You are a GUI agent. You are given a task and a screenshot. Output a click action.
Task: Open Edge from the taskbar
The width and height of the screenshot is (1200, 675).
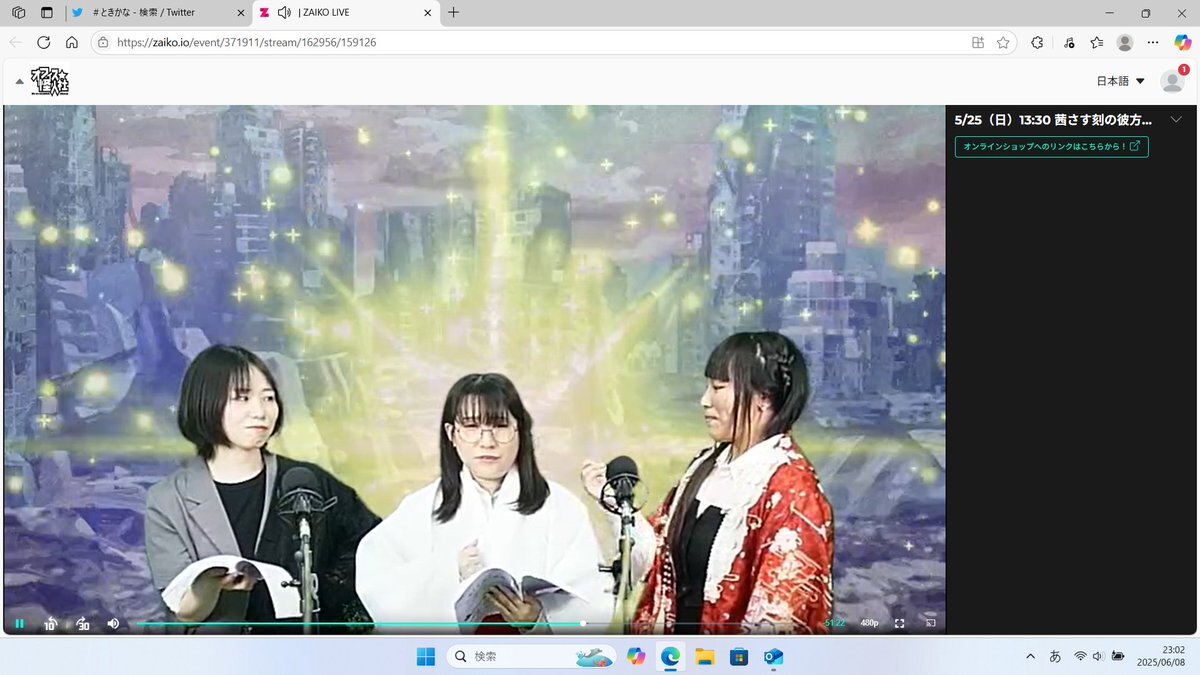click(x=670, y=656)
